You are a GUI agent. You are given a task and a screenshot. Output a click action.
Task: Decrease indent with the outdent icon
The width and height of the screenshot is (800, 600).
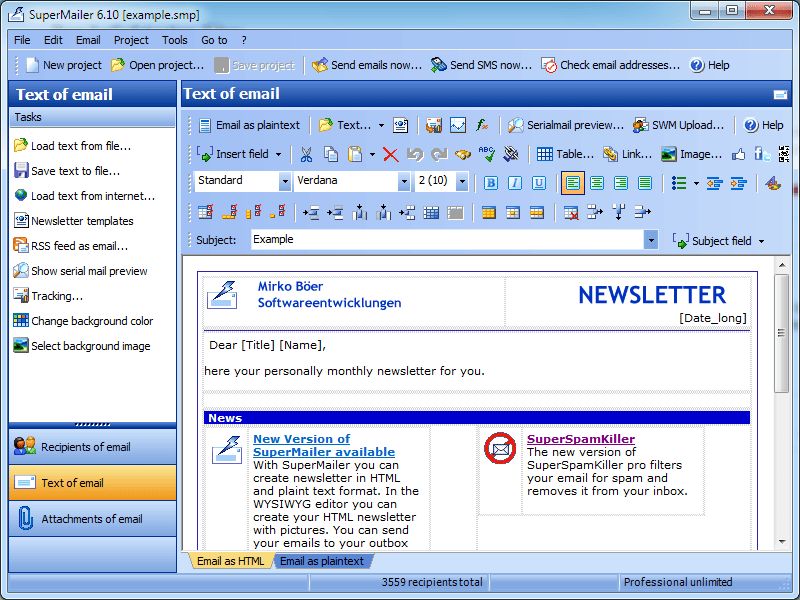click(x=714, y=183)
